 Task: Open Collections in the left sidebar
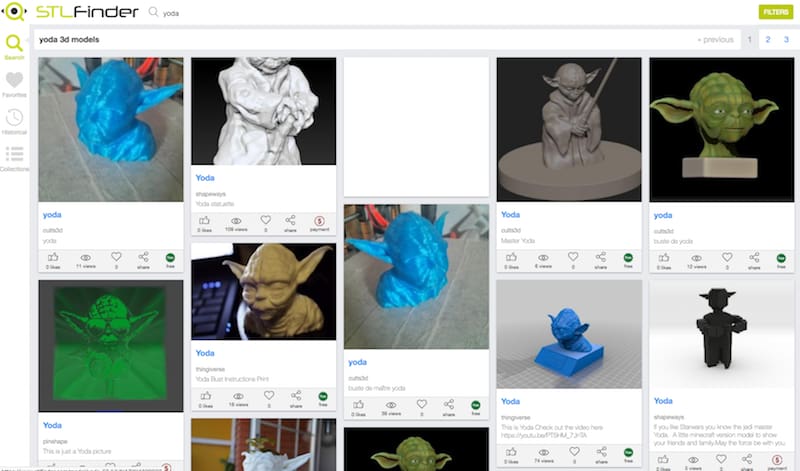pos(14,159)
